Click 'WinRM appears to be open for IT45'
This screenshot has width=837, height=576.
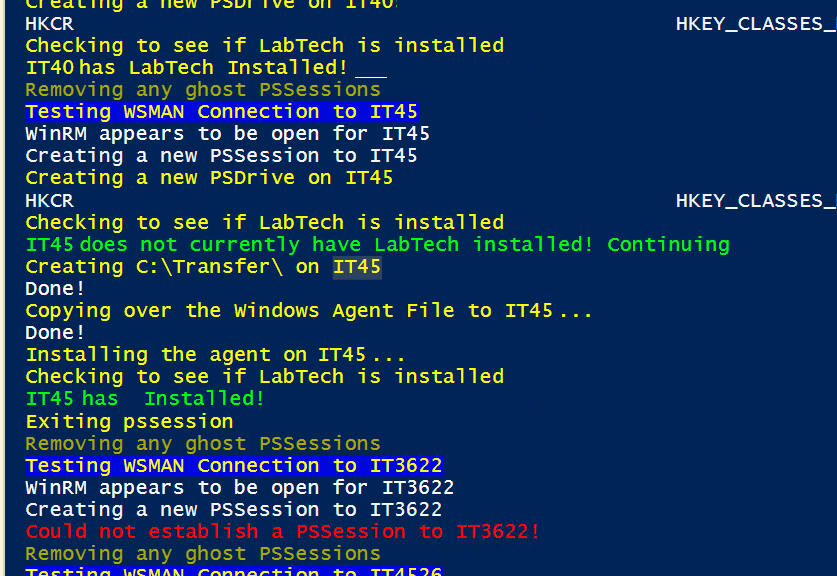pyautogui.click(x=227, y=134)
